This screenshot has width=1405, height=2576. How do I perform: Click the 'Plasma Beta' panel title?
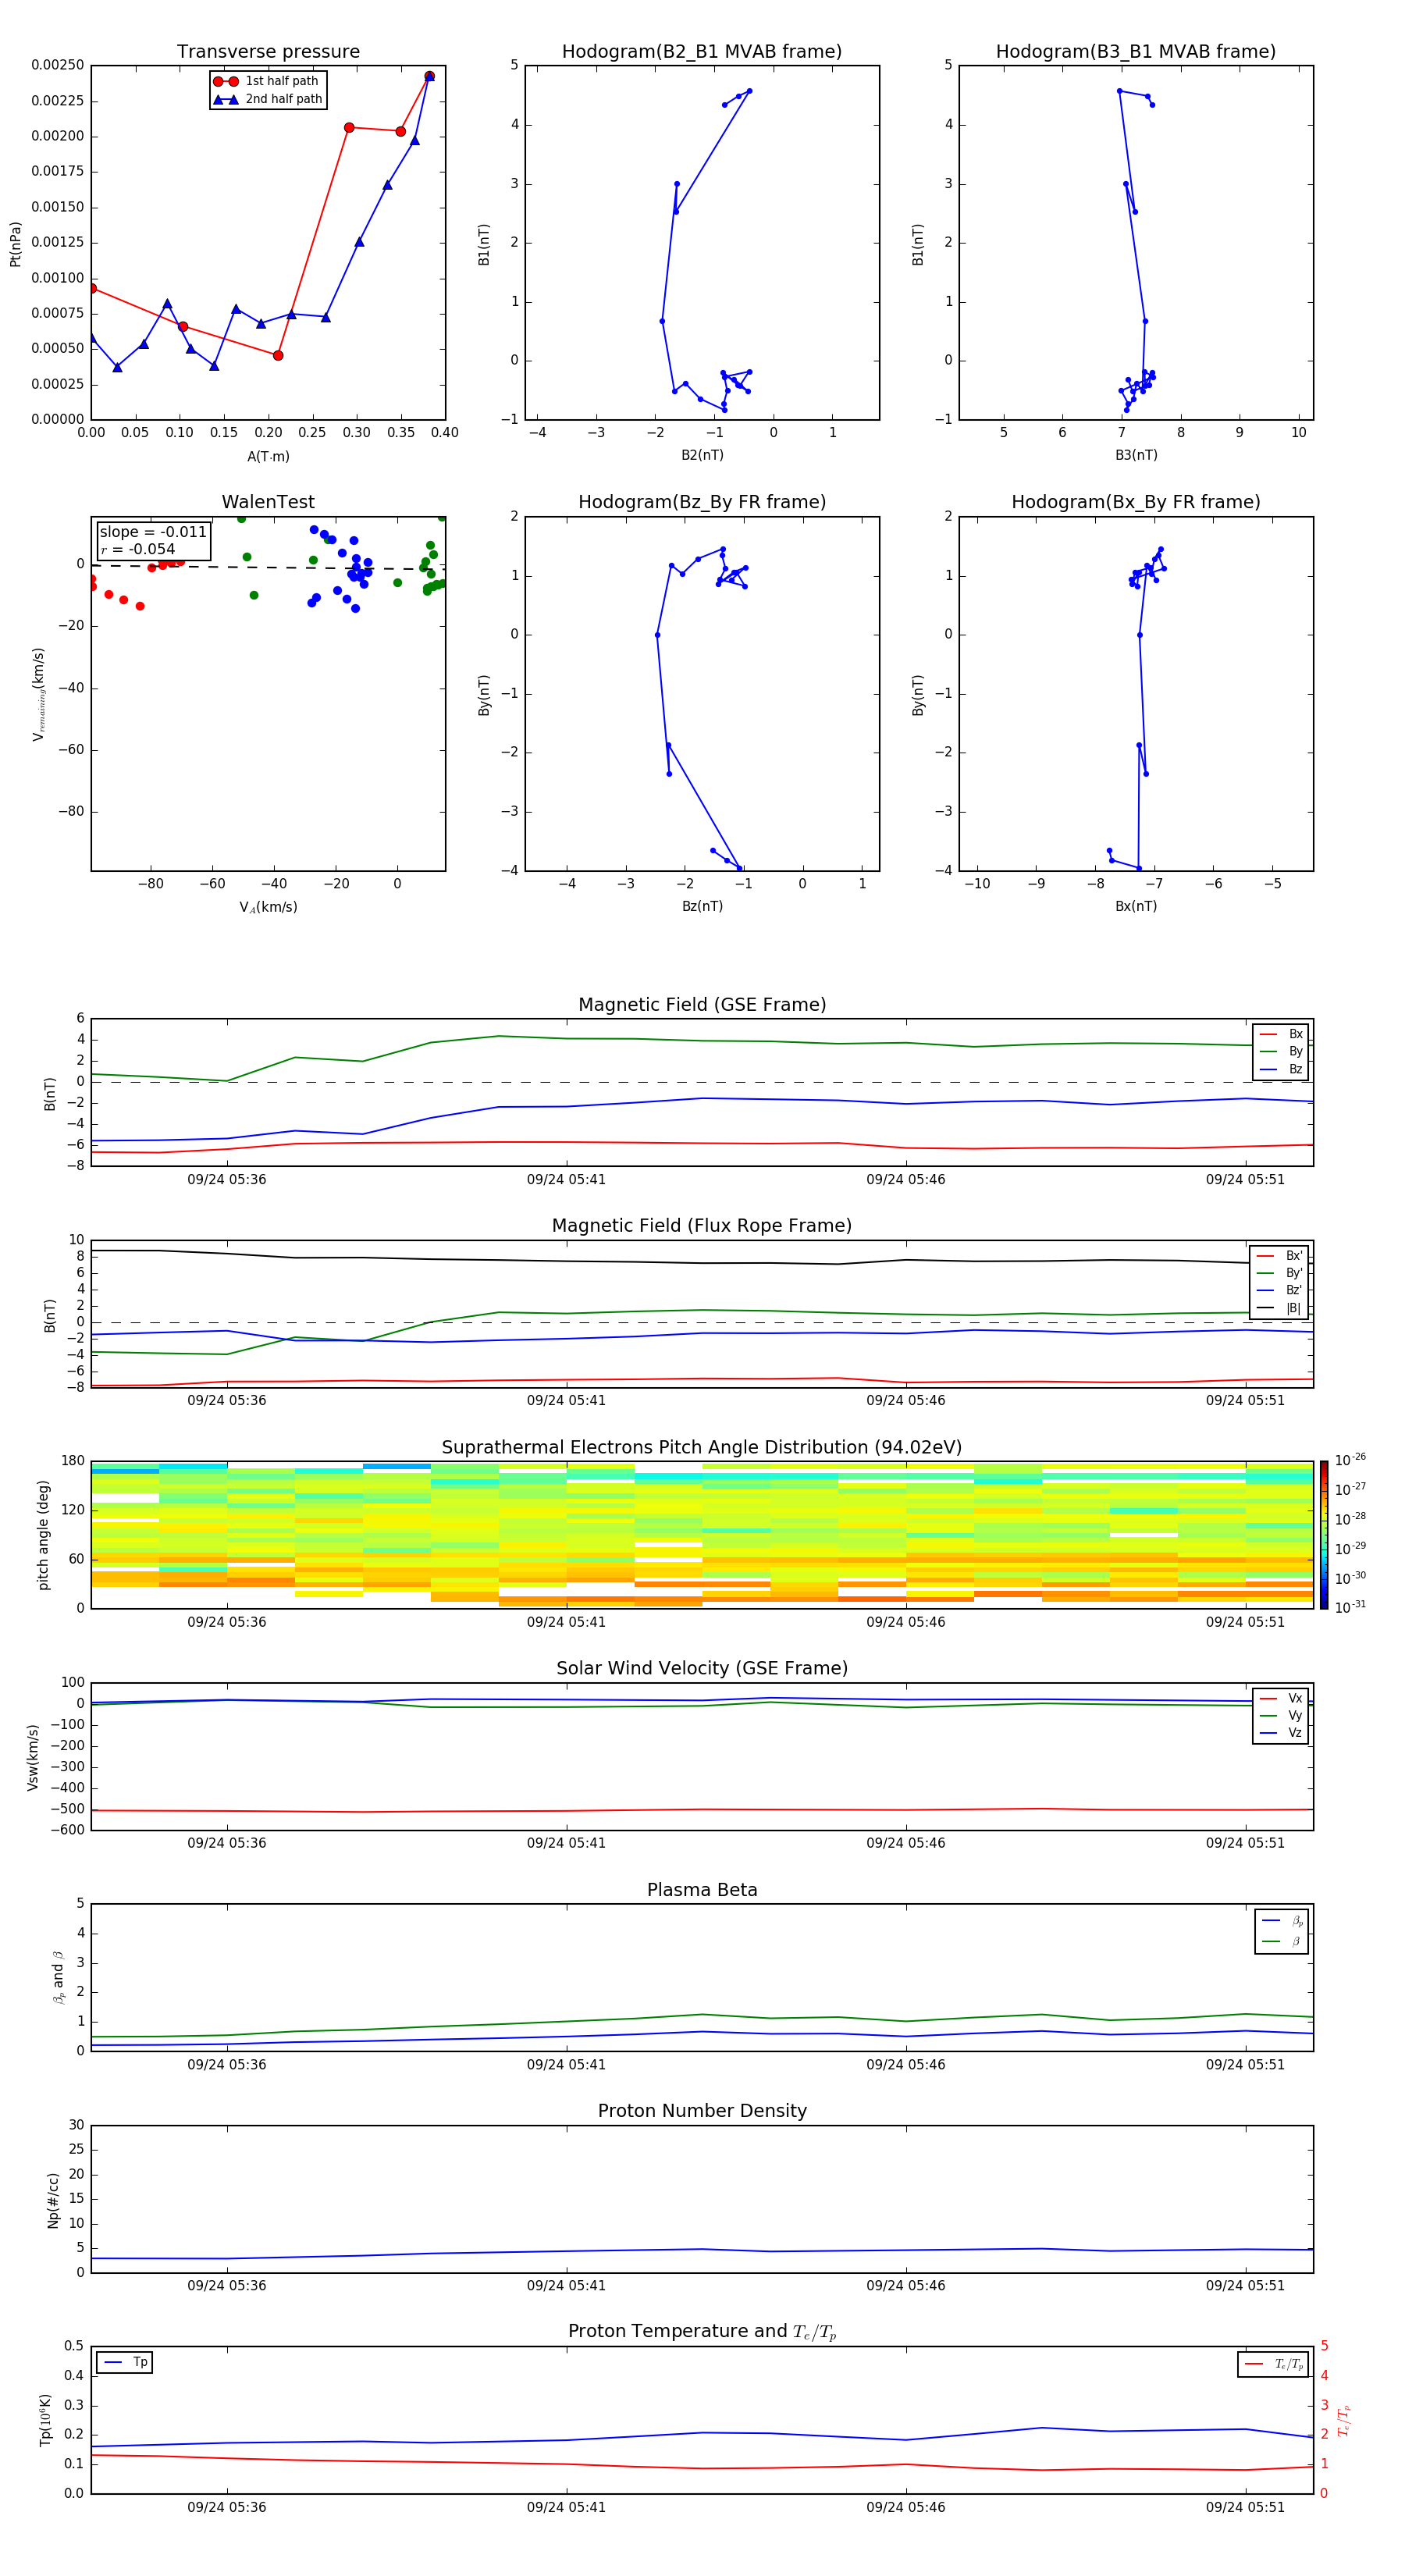[x=702, y=1890]
